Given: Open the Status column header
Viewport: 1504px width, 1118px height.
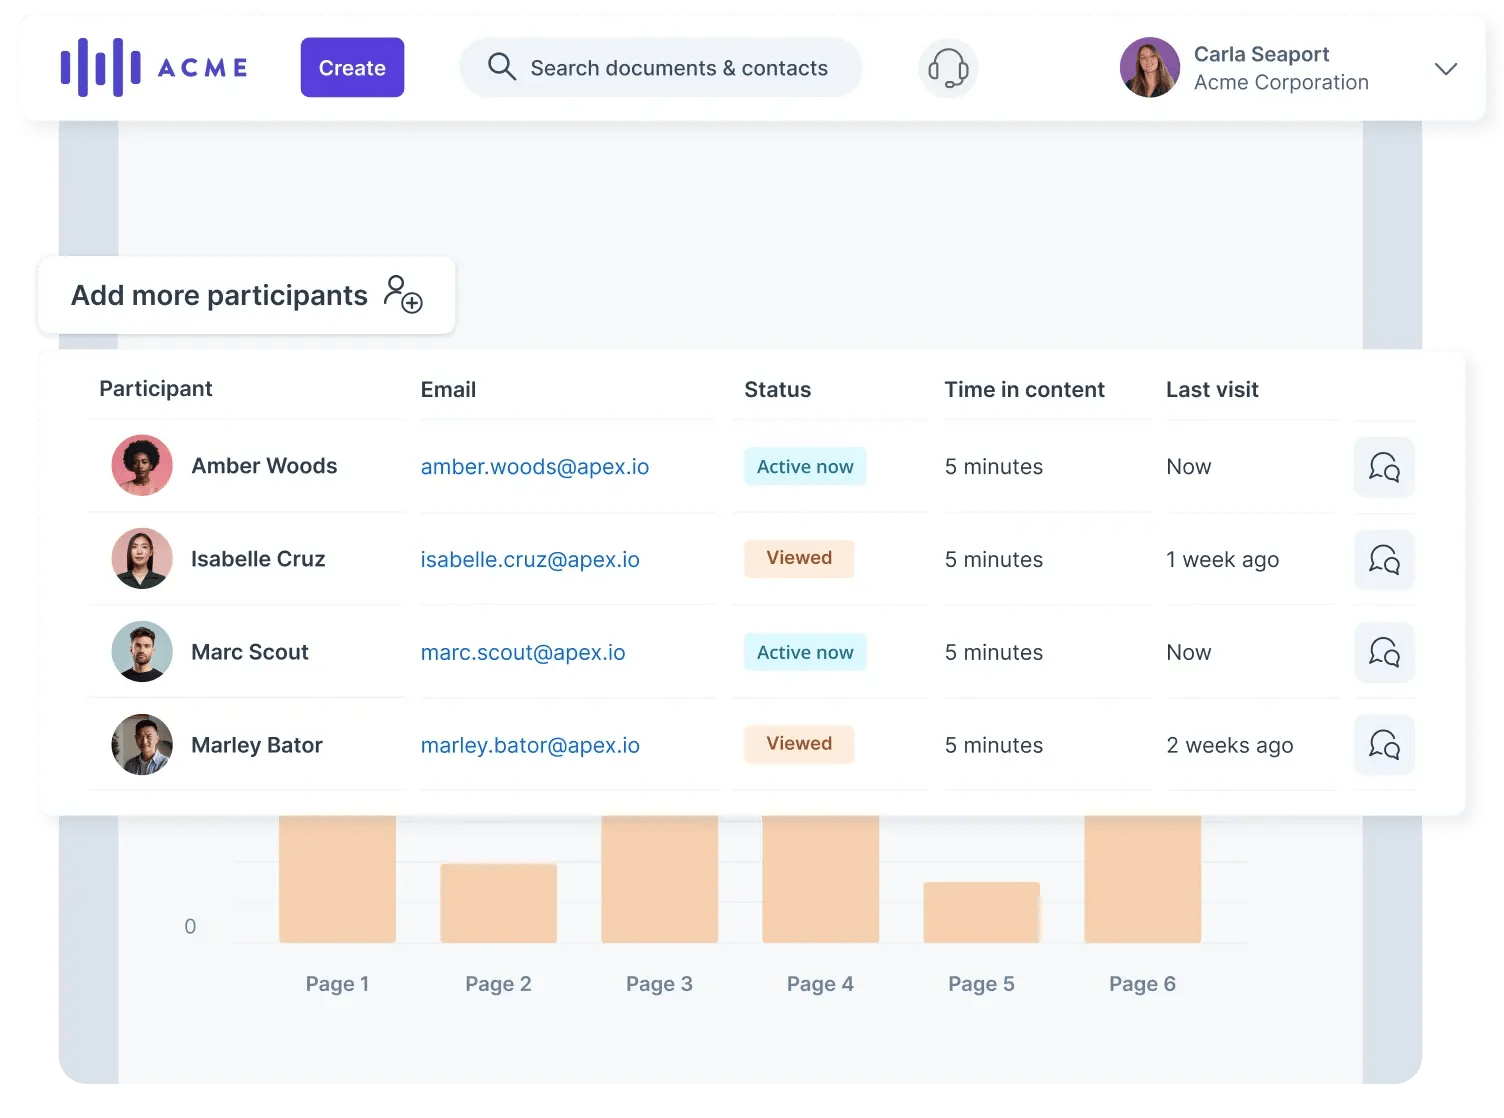Looking at the screenshot, I should [x=777, y=389].
